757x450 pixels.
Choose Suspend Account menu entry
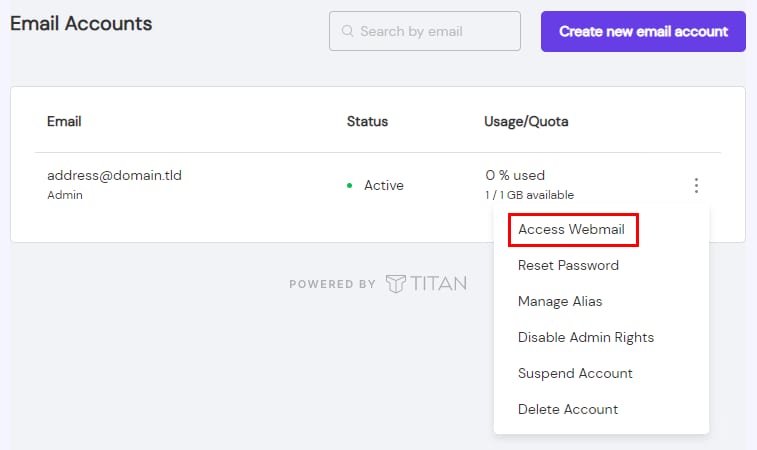[x=575, y=373]
